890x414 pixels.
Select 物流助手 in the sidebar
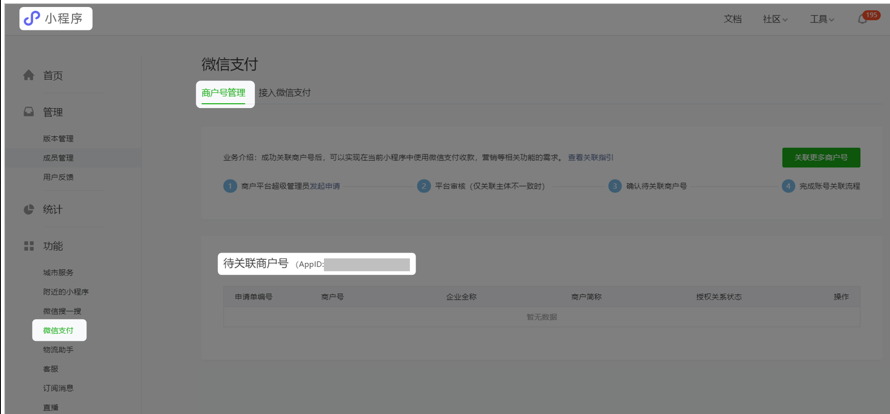58,350
